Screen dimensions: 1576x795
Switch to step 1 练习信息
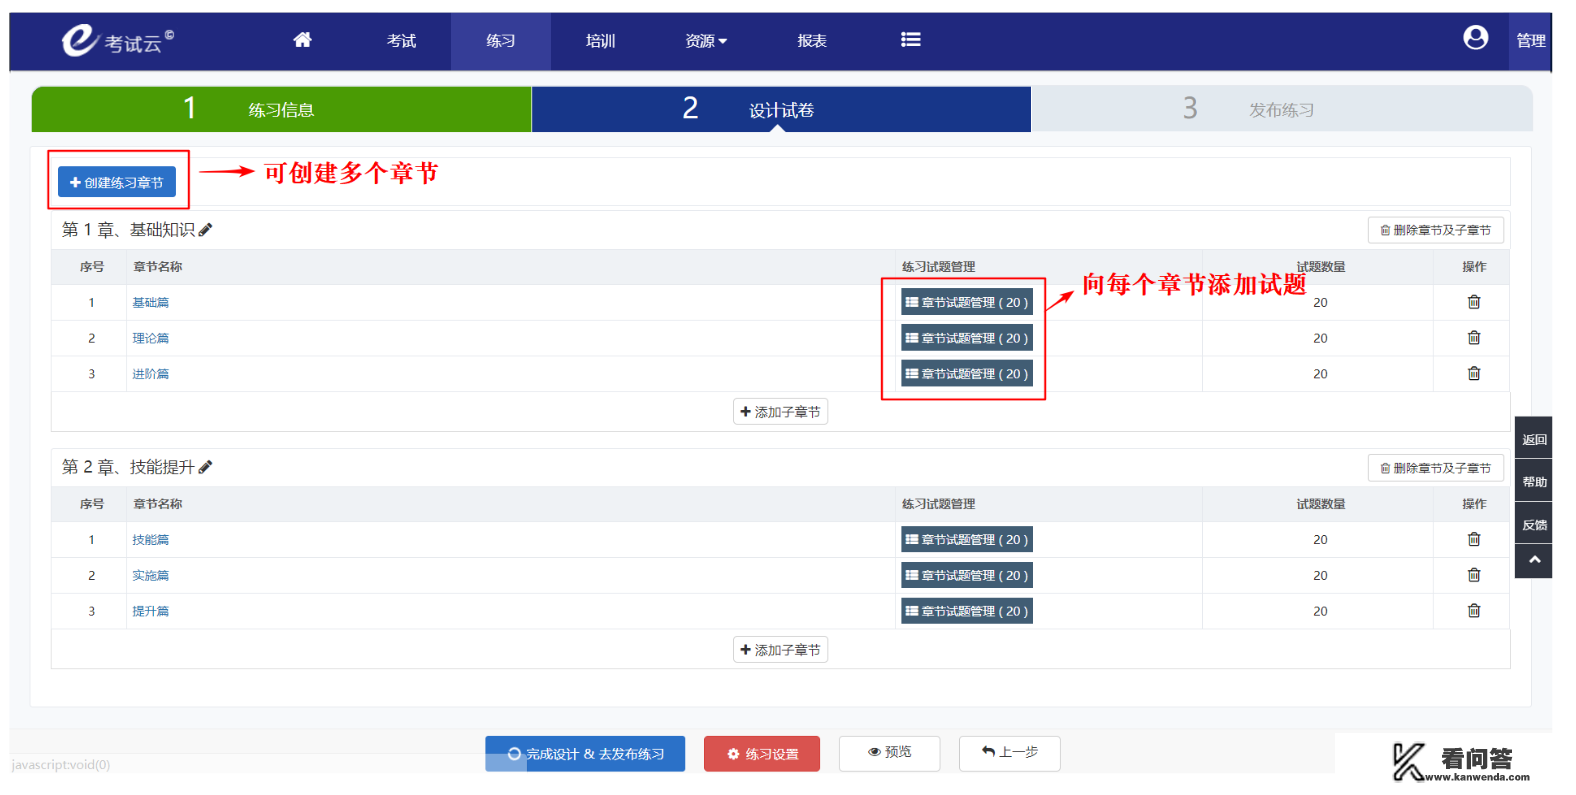[281, 109]
